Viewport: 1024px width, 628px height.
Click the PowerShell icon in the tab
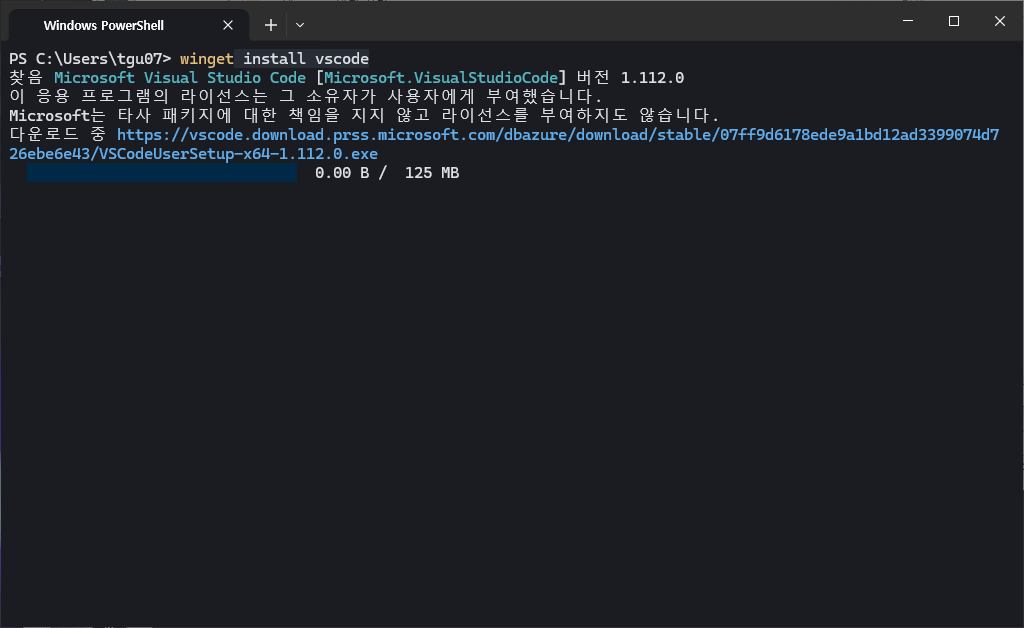(x=24, y=25)
